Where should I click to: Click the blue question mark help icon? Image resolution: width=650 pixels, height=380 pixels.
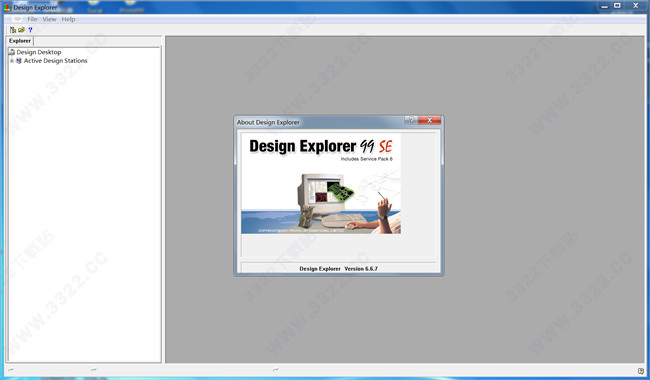[30, 30]
